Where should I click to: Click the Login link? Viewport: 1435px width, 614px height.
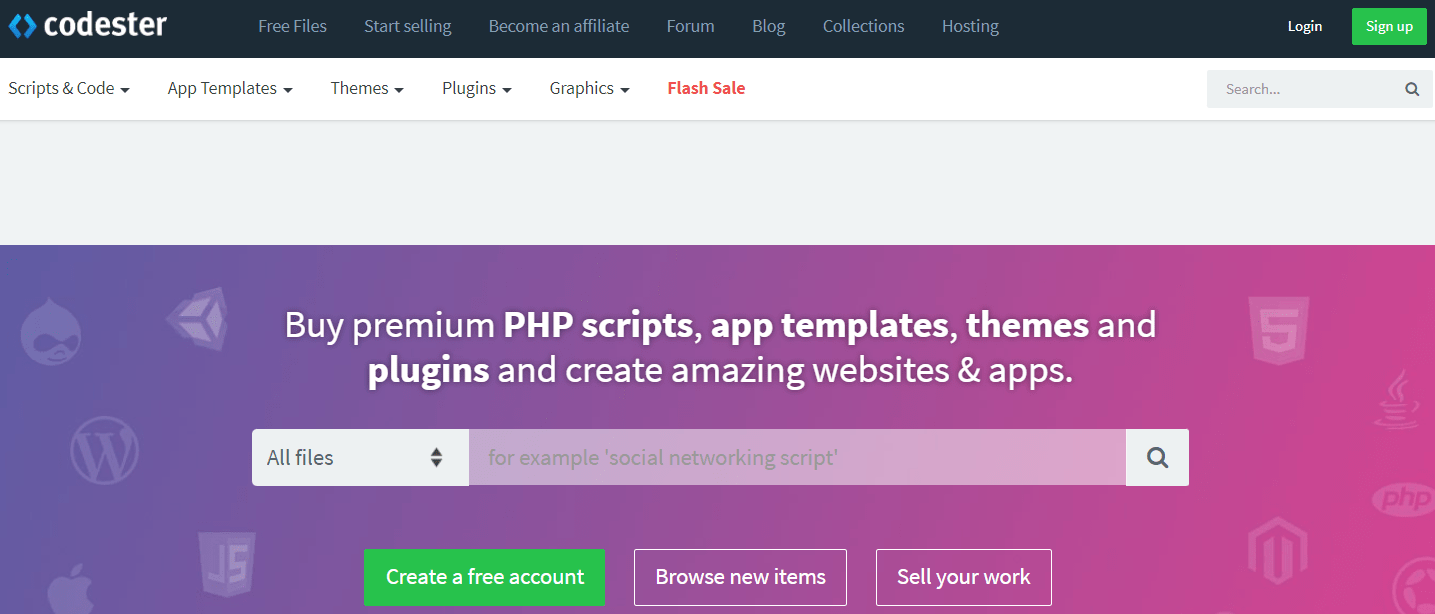point(1305,26)
